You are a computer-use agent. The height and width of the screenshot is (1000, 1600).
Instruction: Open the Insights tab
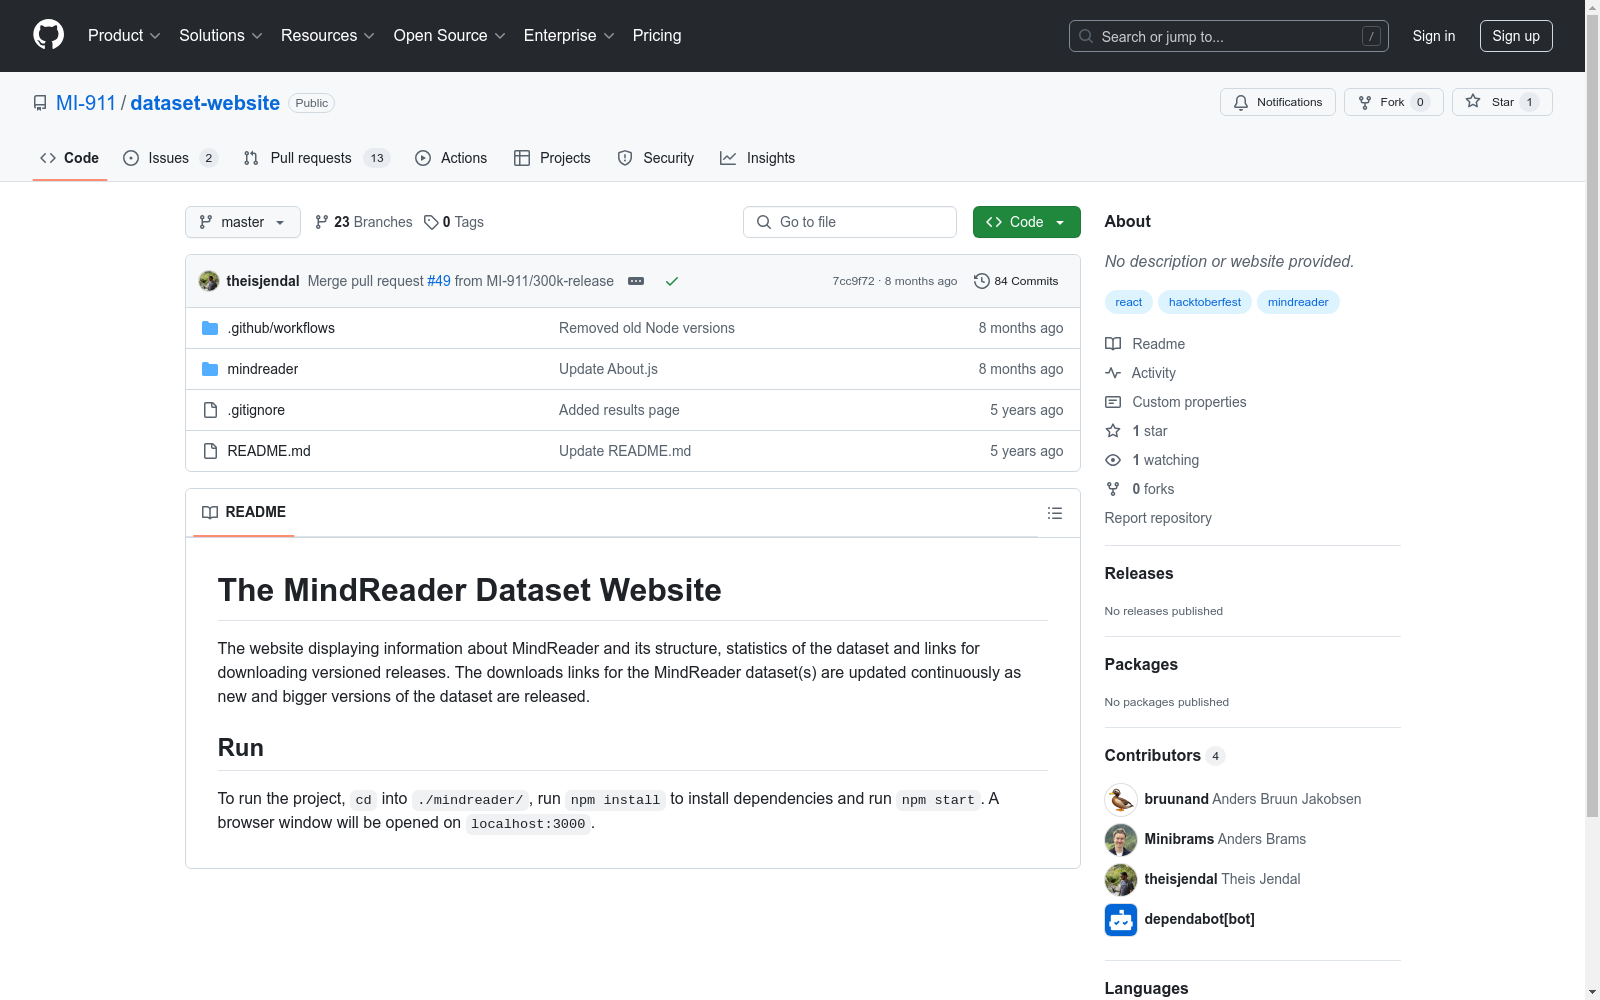pos(758,158)
